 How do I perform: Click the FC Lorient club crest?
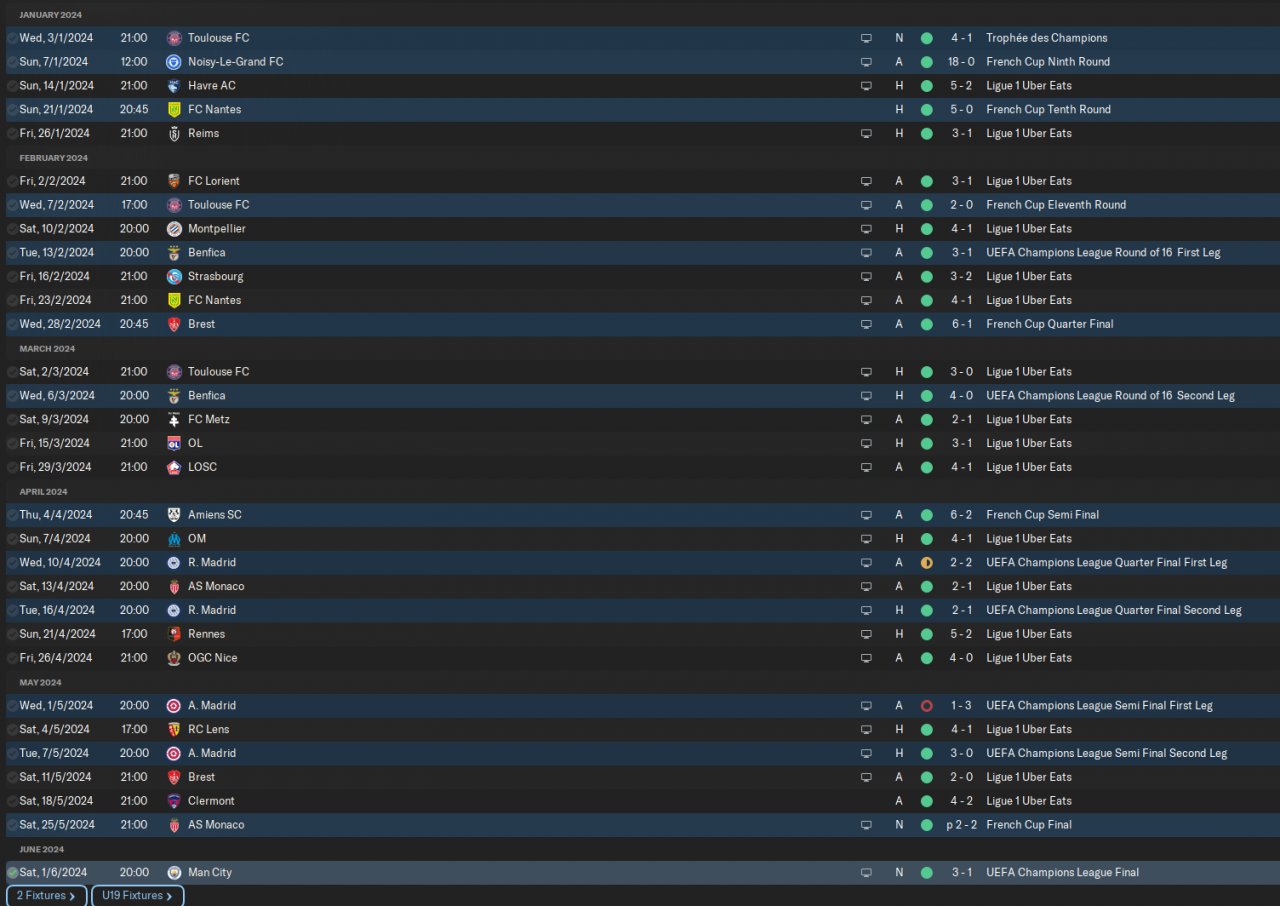click(x=174, y=181)
